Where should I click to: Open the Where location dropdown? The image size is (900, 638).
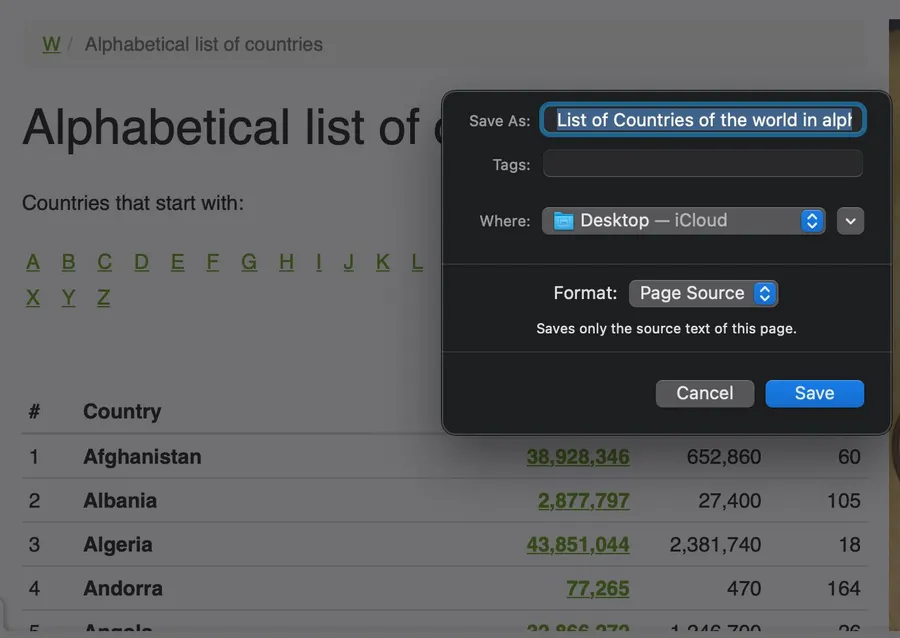coord(684,221)
